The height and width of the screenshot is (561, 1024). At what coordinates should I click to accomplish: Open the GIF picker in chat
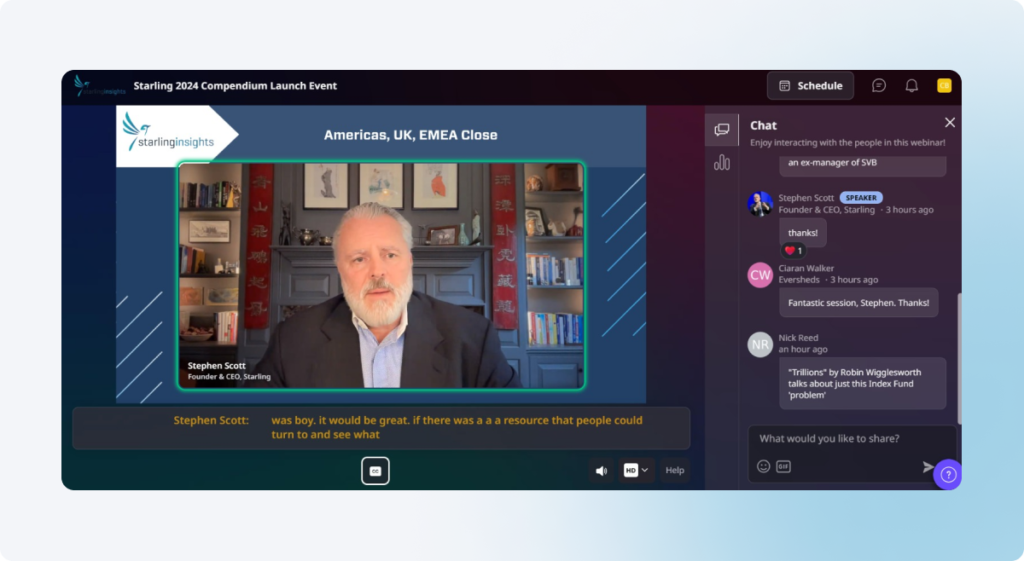click(x=783, y=466)
